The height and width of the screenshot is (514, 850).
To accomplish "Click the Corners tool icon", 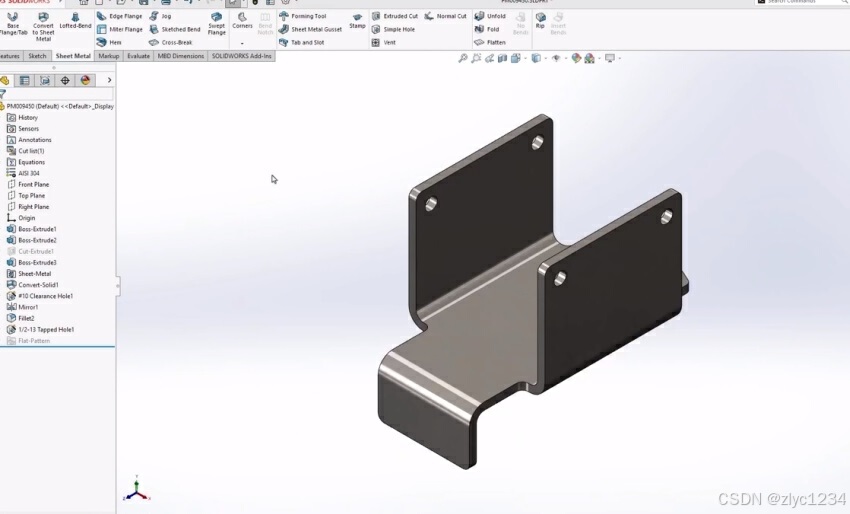I will [242, 21].
